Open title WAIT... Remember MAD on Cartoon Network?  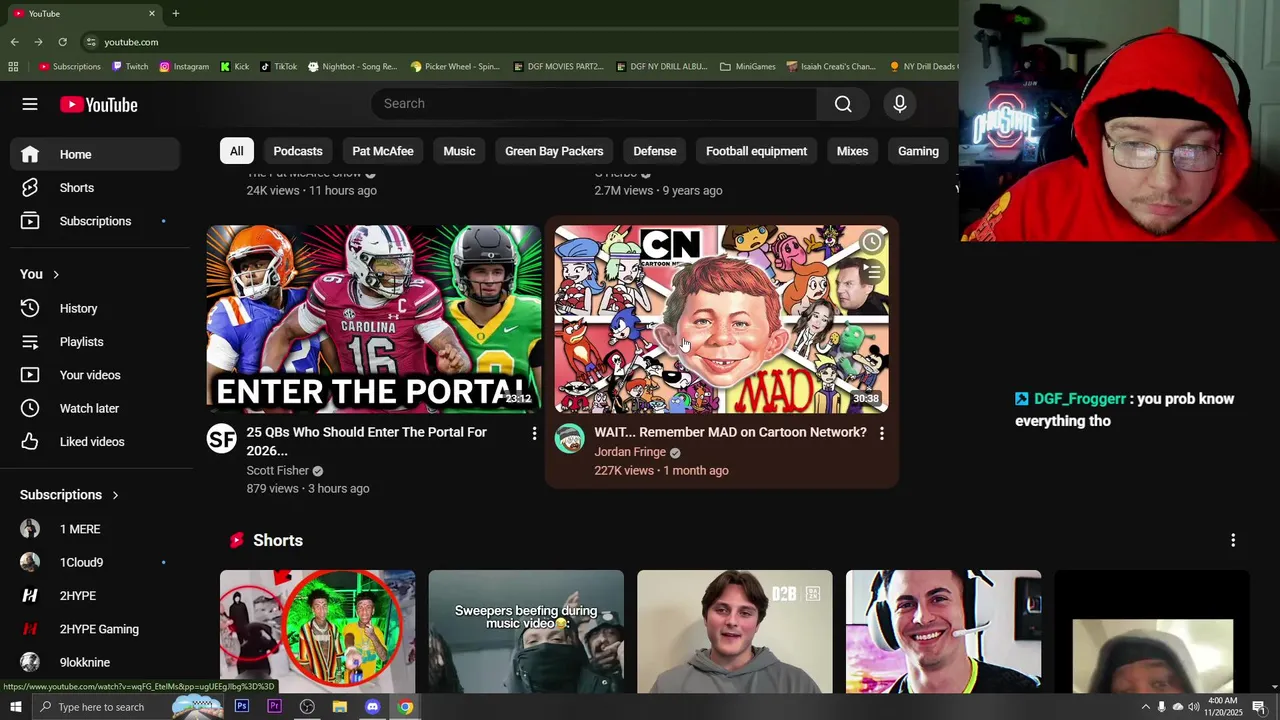[730, 432]
